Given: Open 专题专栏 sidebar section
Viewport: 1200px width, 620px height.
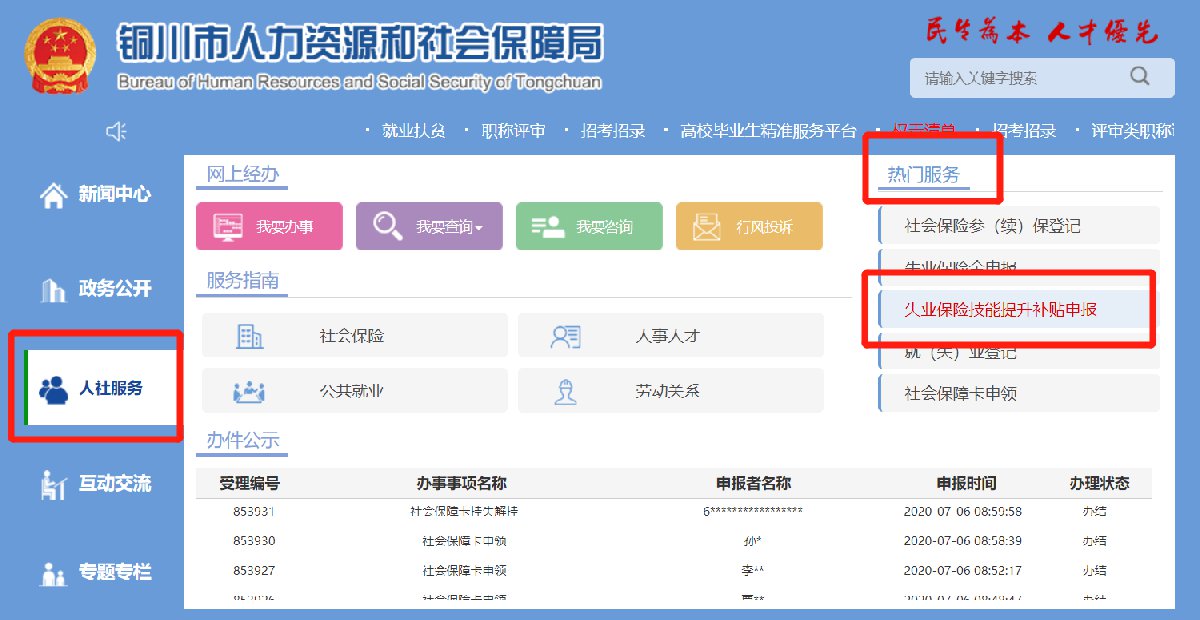Looking at the screenshot, I should (x=95, y=573).
